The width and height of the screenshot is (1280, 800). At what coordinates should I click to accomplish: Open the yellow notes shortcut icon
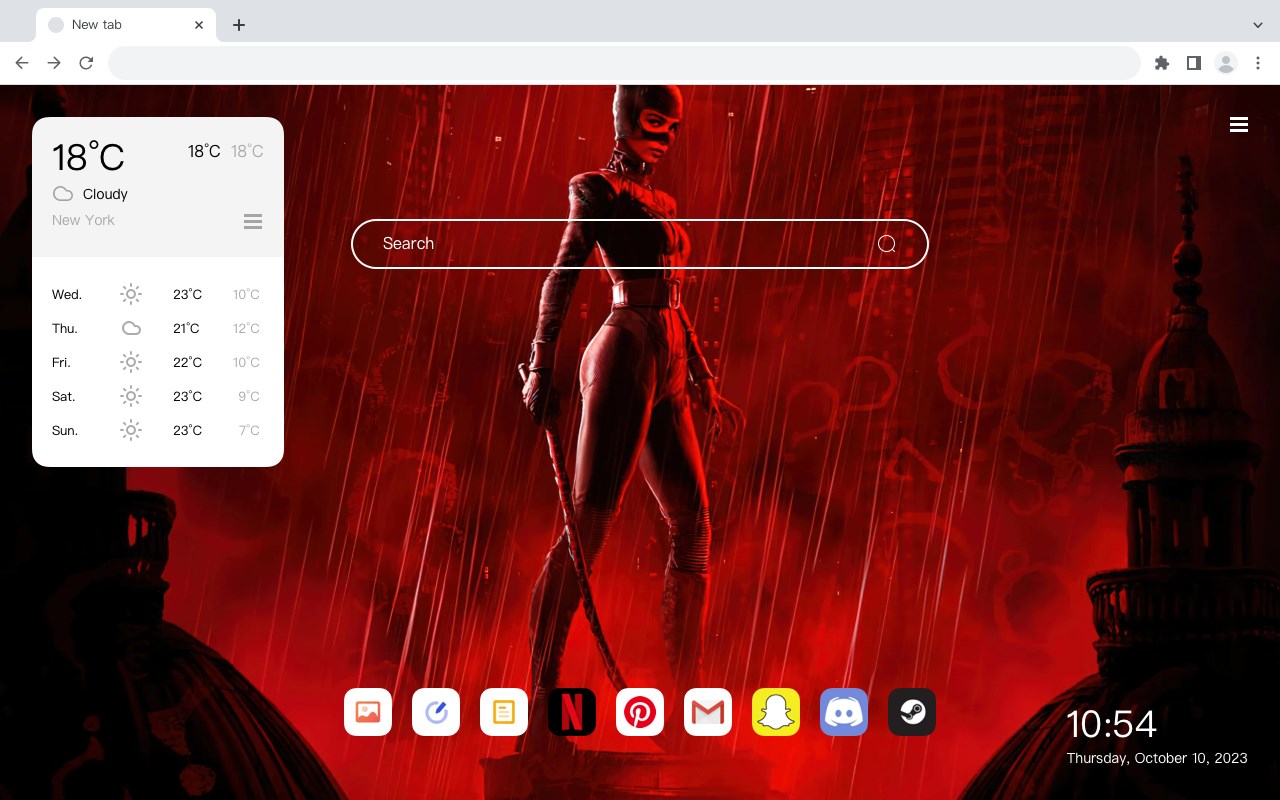pos(504,712)
